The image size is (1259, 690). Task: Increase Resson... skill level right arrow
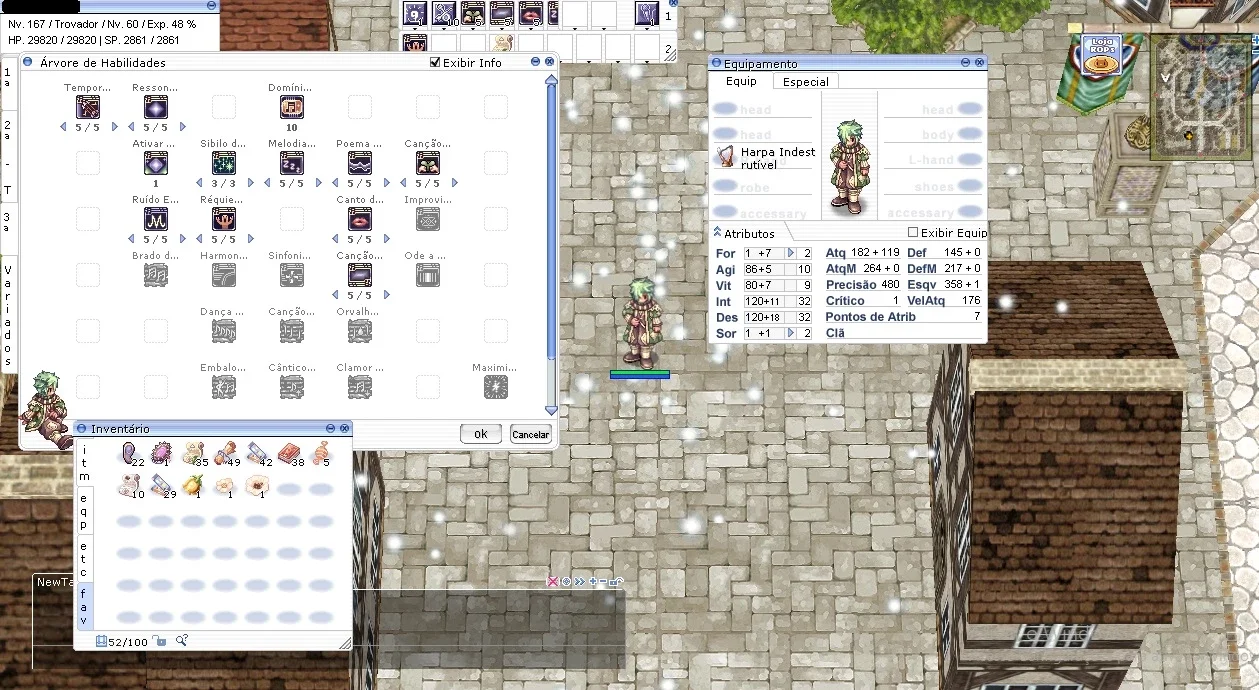[x=182, y=127]
